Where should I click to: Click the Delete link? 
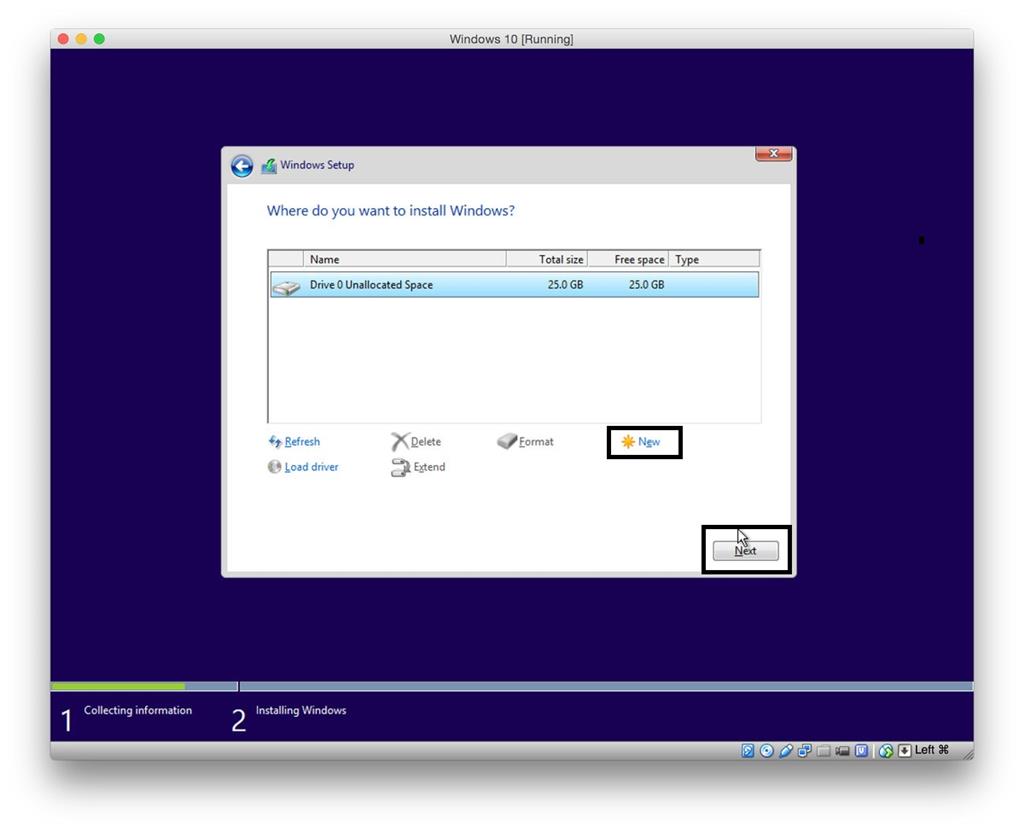[x=426, y=442]
